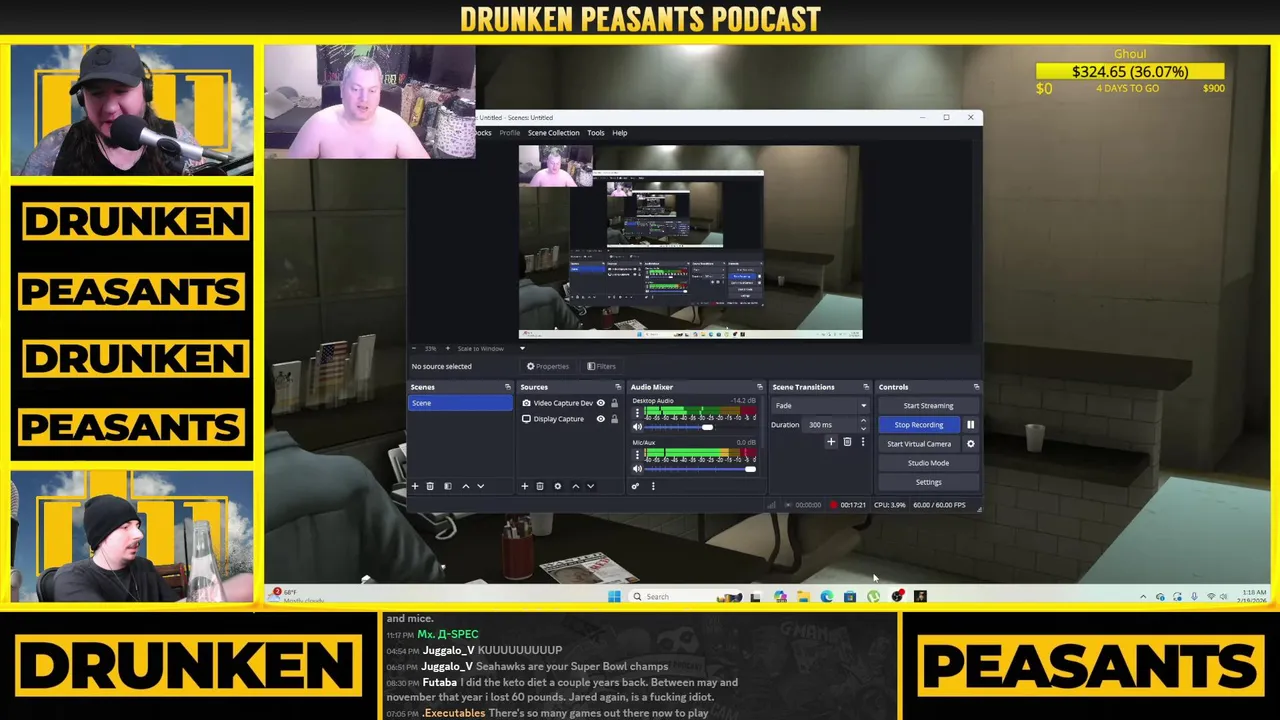Click the recording time 00:17:21 in status bar
Viewport: 1280px width, 720px height.
click(853, 505)
